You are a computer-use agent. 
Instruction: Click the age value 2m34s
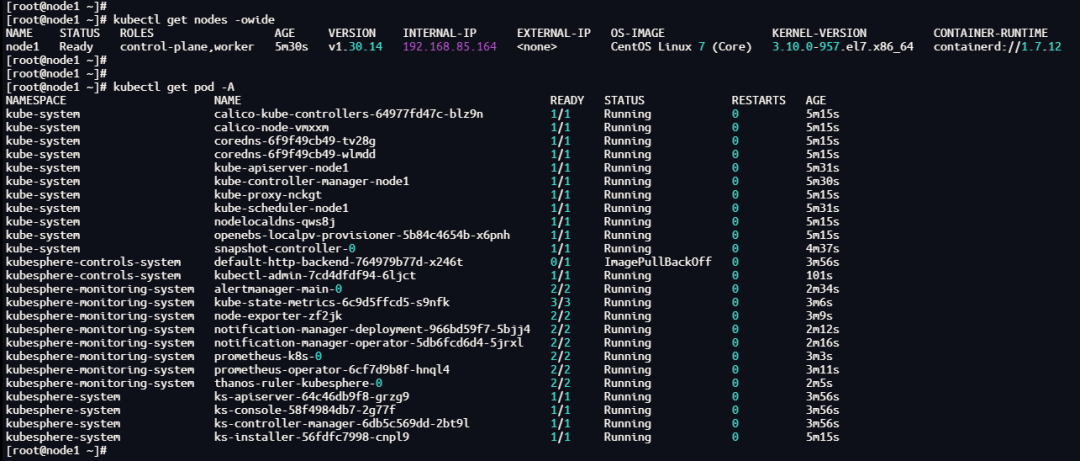pyautogui.click(x=822, y=289)
